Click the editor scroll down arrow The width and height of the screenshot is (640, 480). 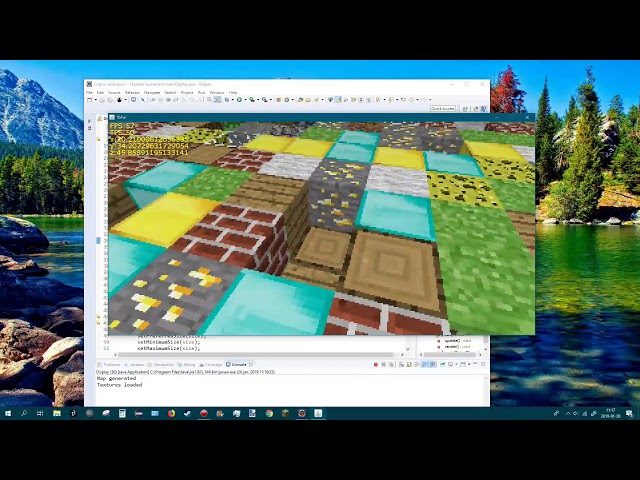click(407, 349)
